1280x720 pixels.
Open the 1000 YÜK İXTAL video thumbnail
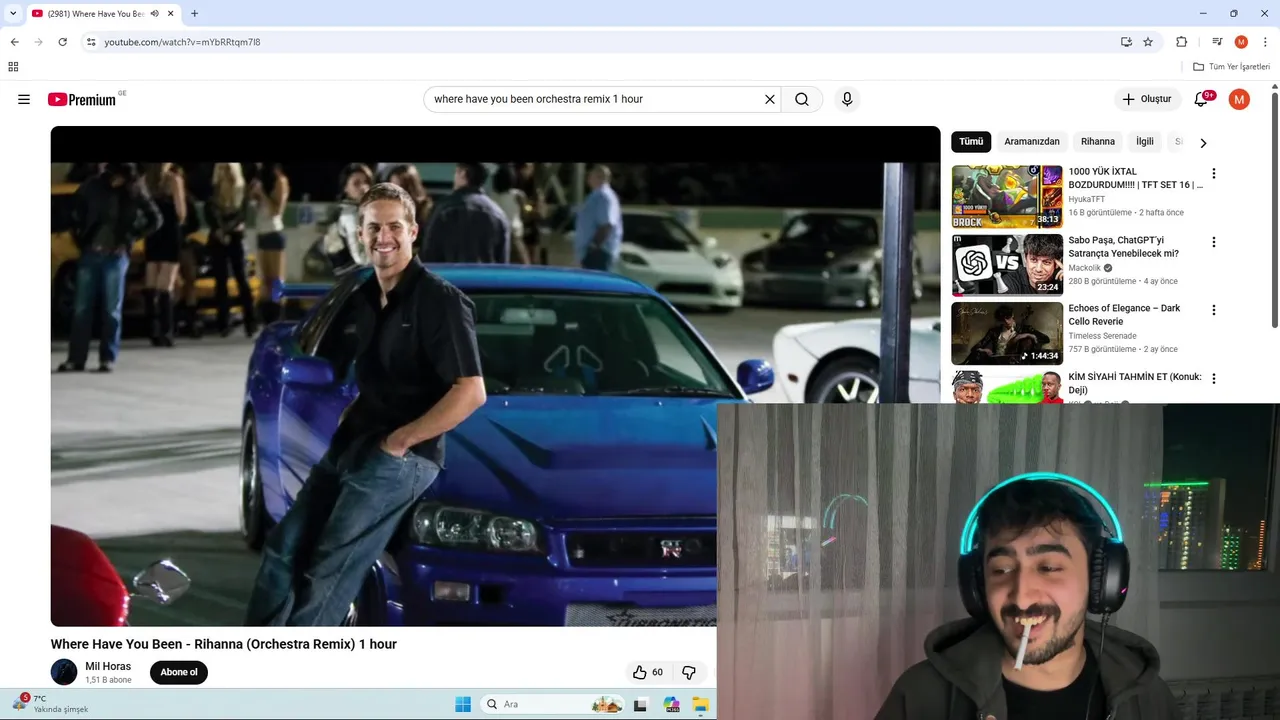pos(1007,196)
